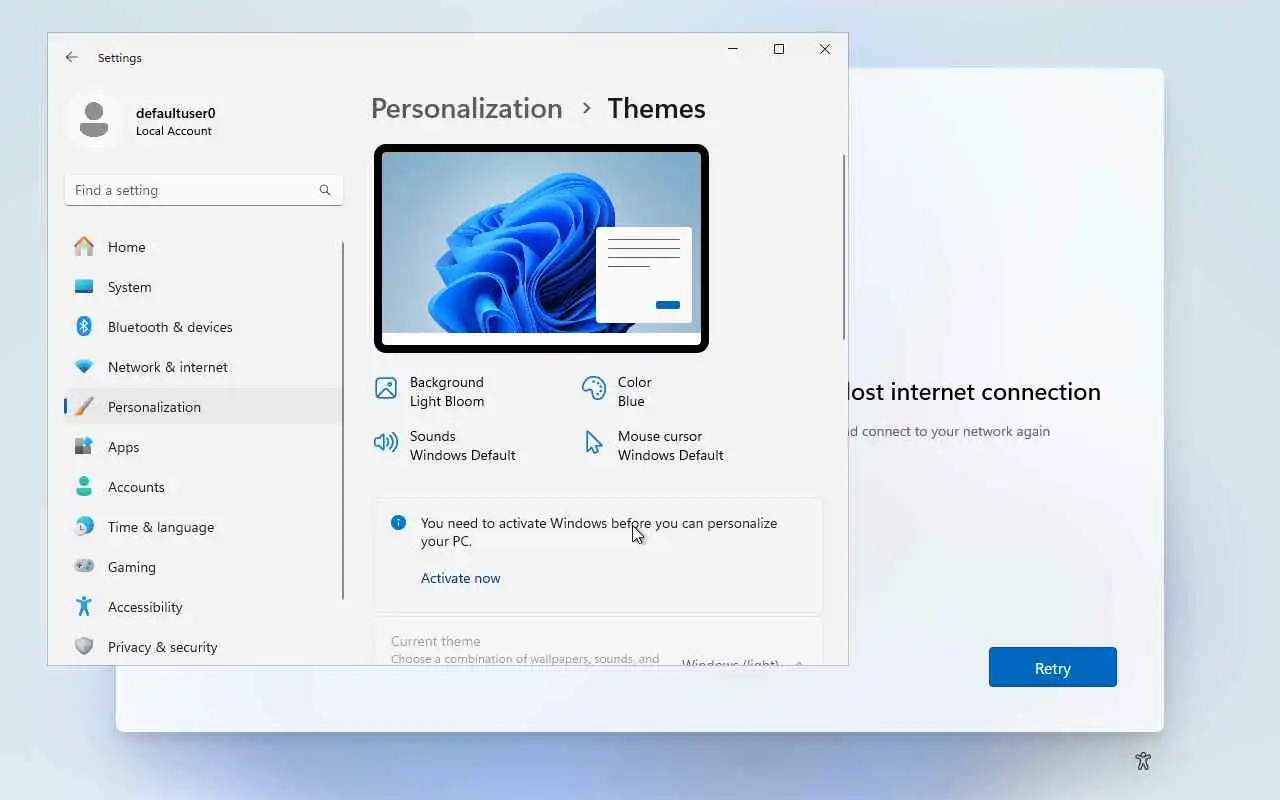Screen dimensions: 1280x800
Task: Click the defaultuser0 profile avatar
Action: (94, 121)
